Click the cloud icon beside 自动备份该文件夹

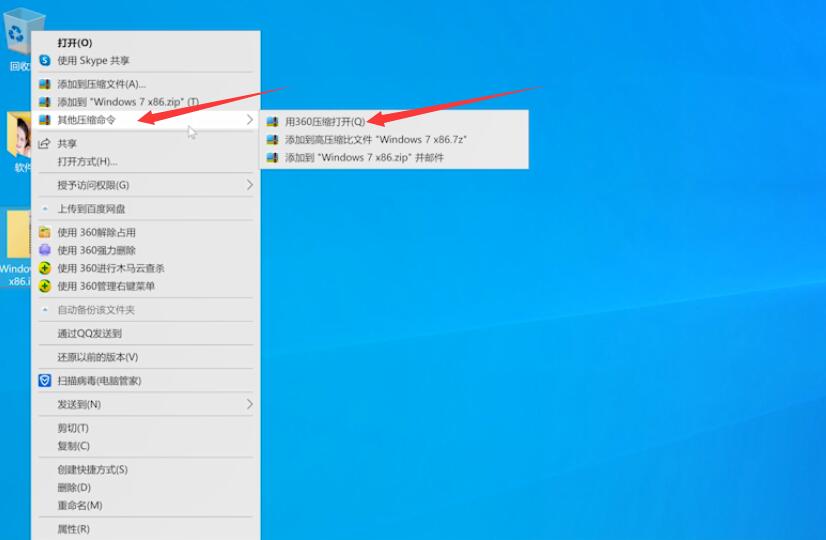tap(45, 310)
